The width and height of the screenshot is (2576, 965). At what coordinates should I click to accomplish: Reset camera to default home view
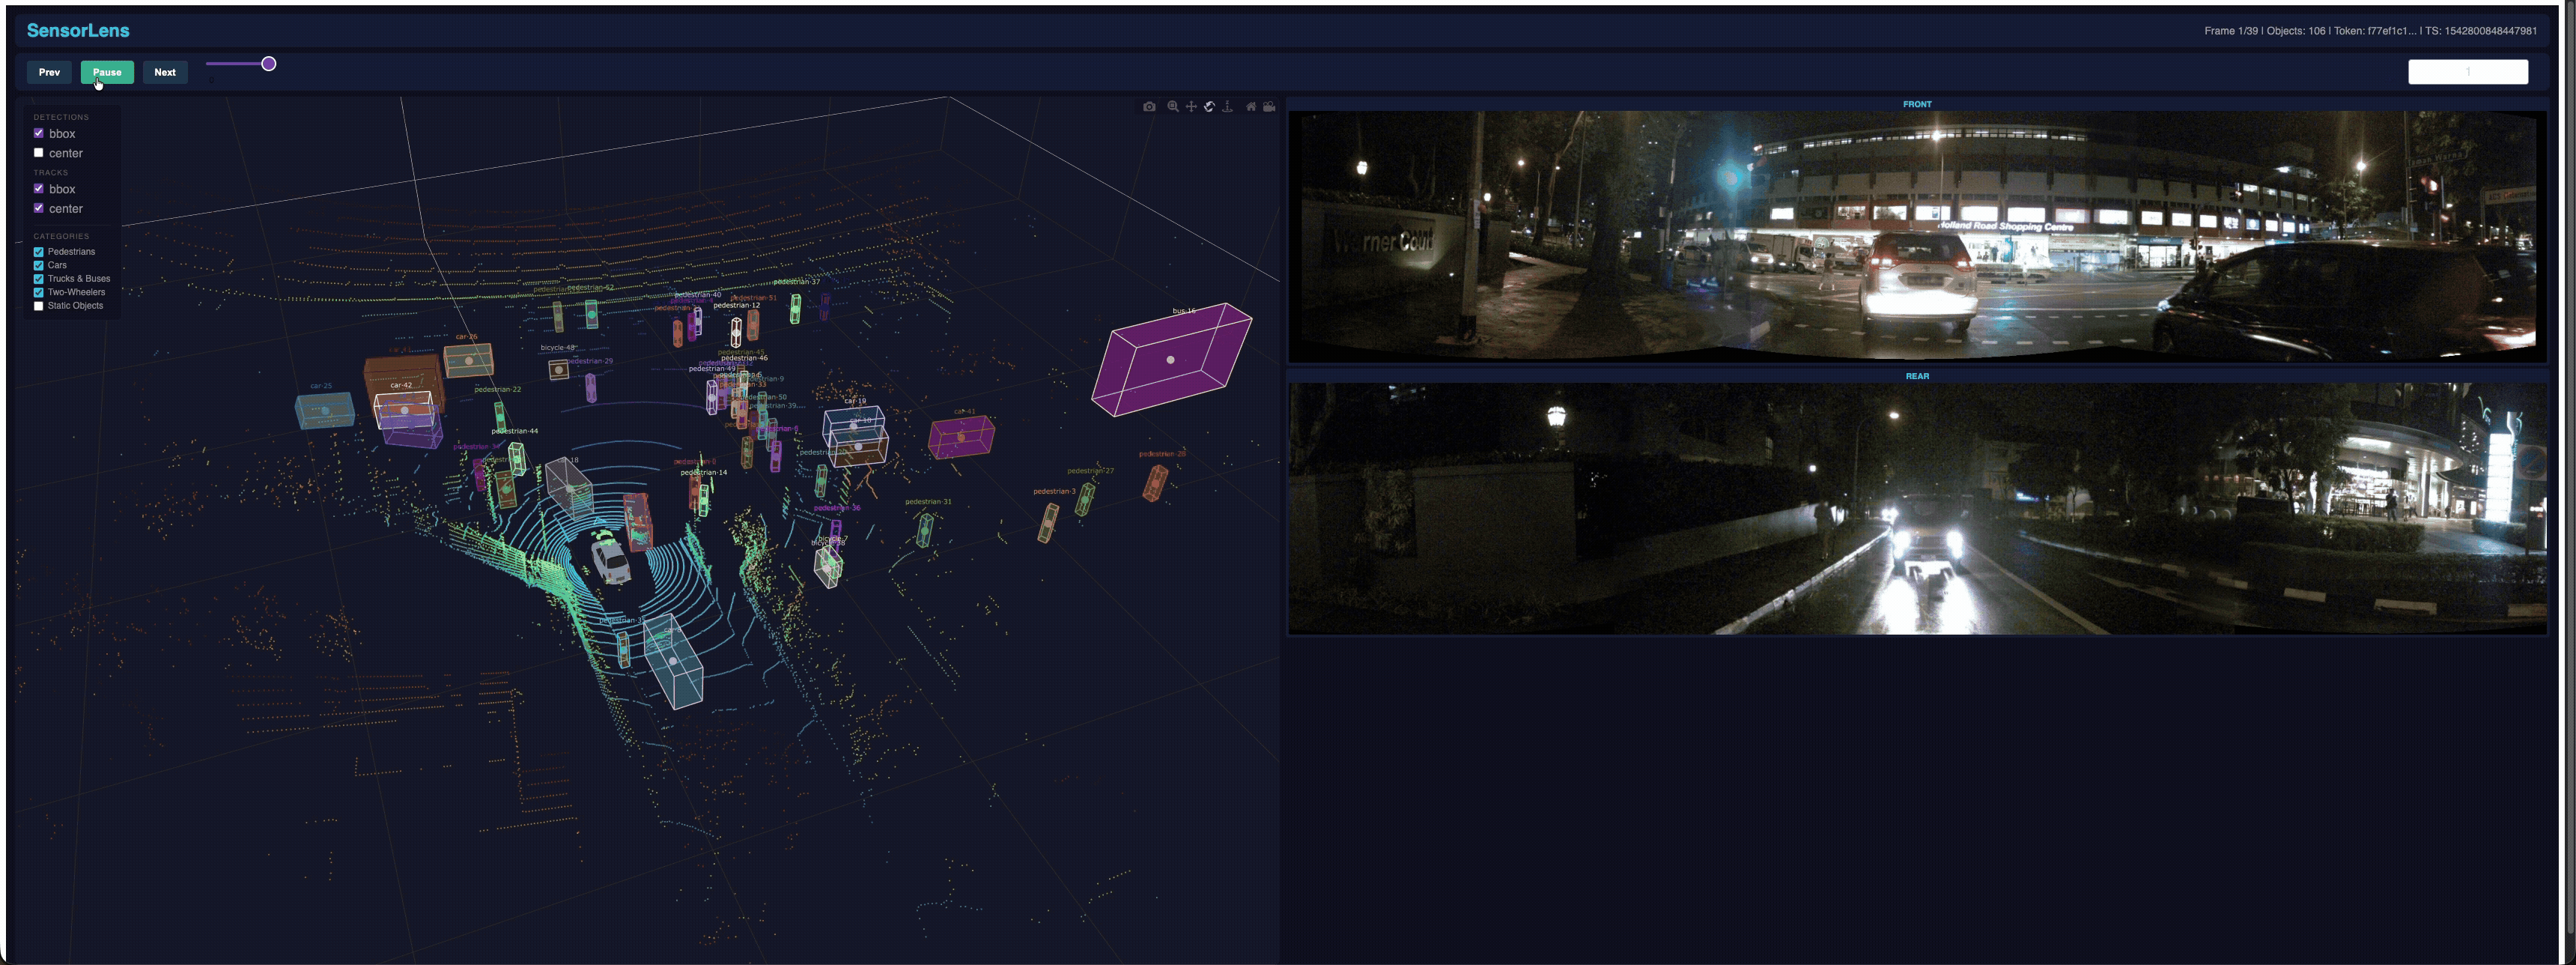1251,107
